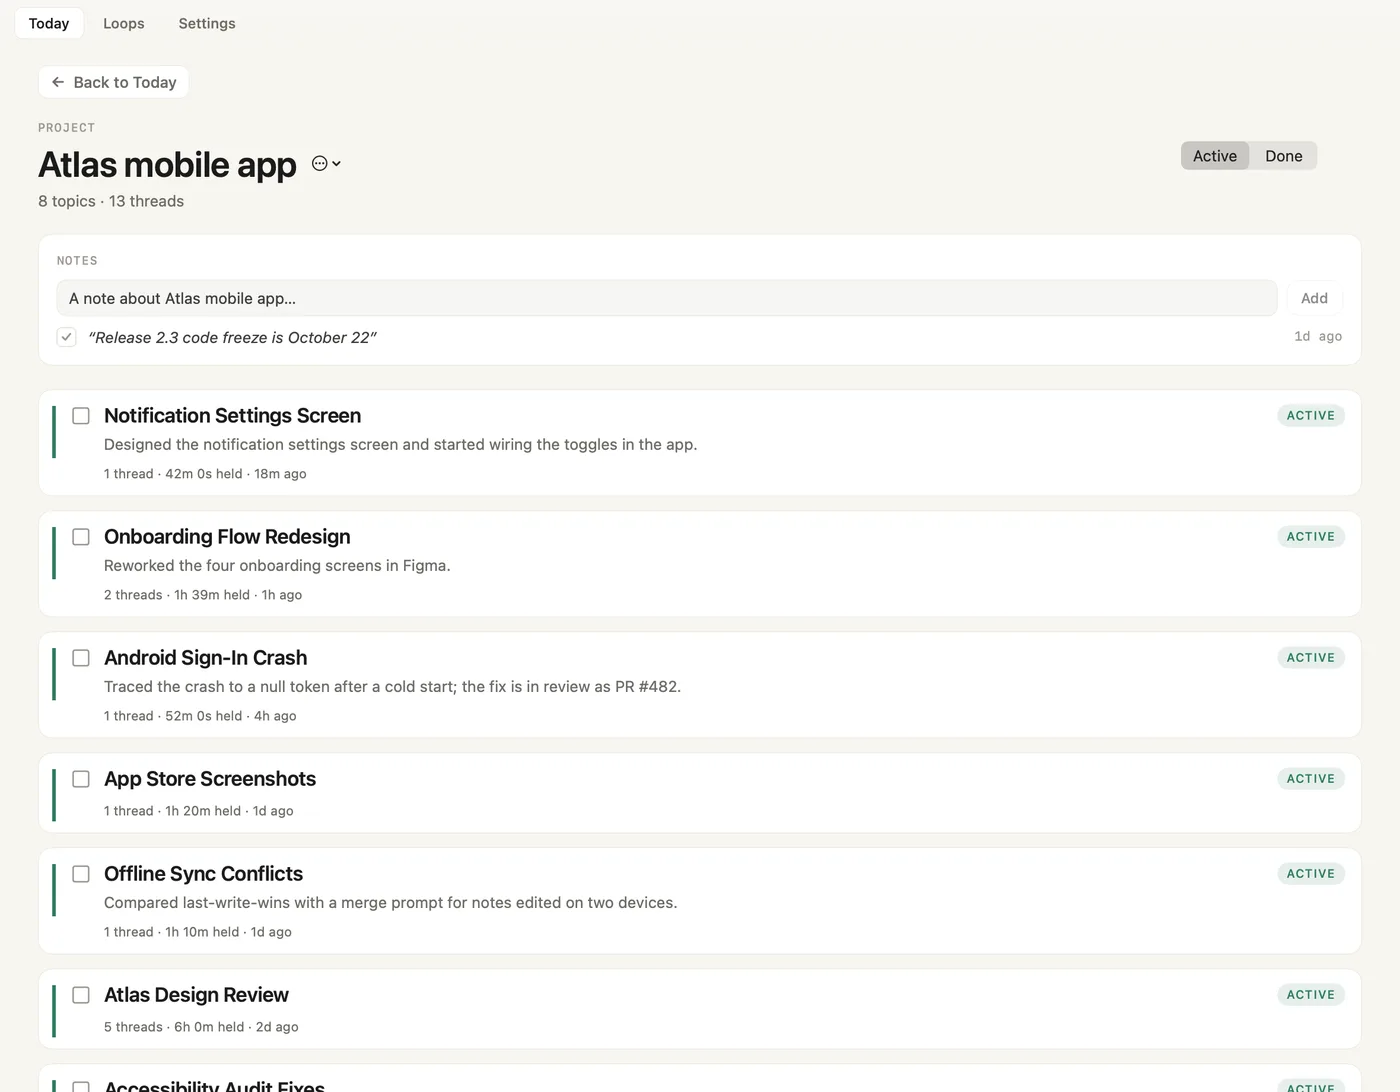This screenshot has width=1400, height=1092.
Task: Click ACTIVE badge on Onboarding Flow Redesign
Action: click(1310, 537)
